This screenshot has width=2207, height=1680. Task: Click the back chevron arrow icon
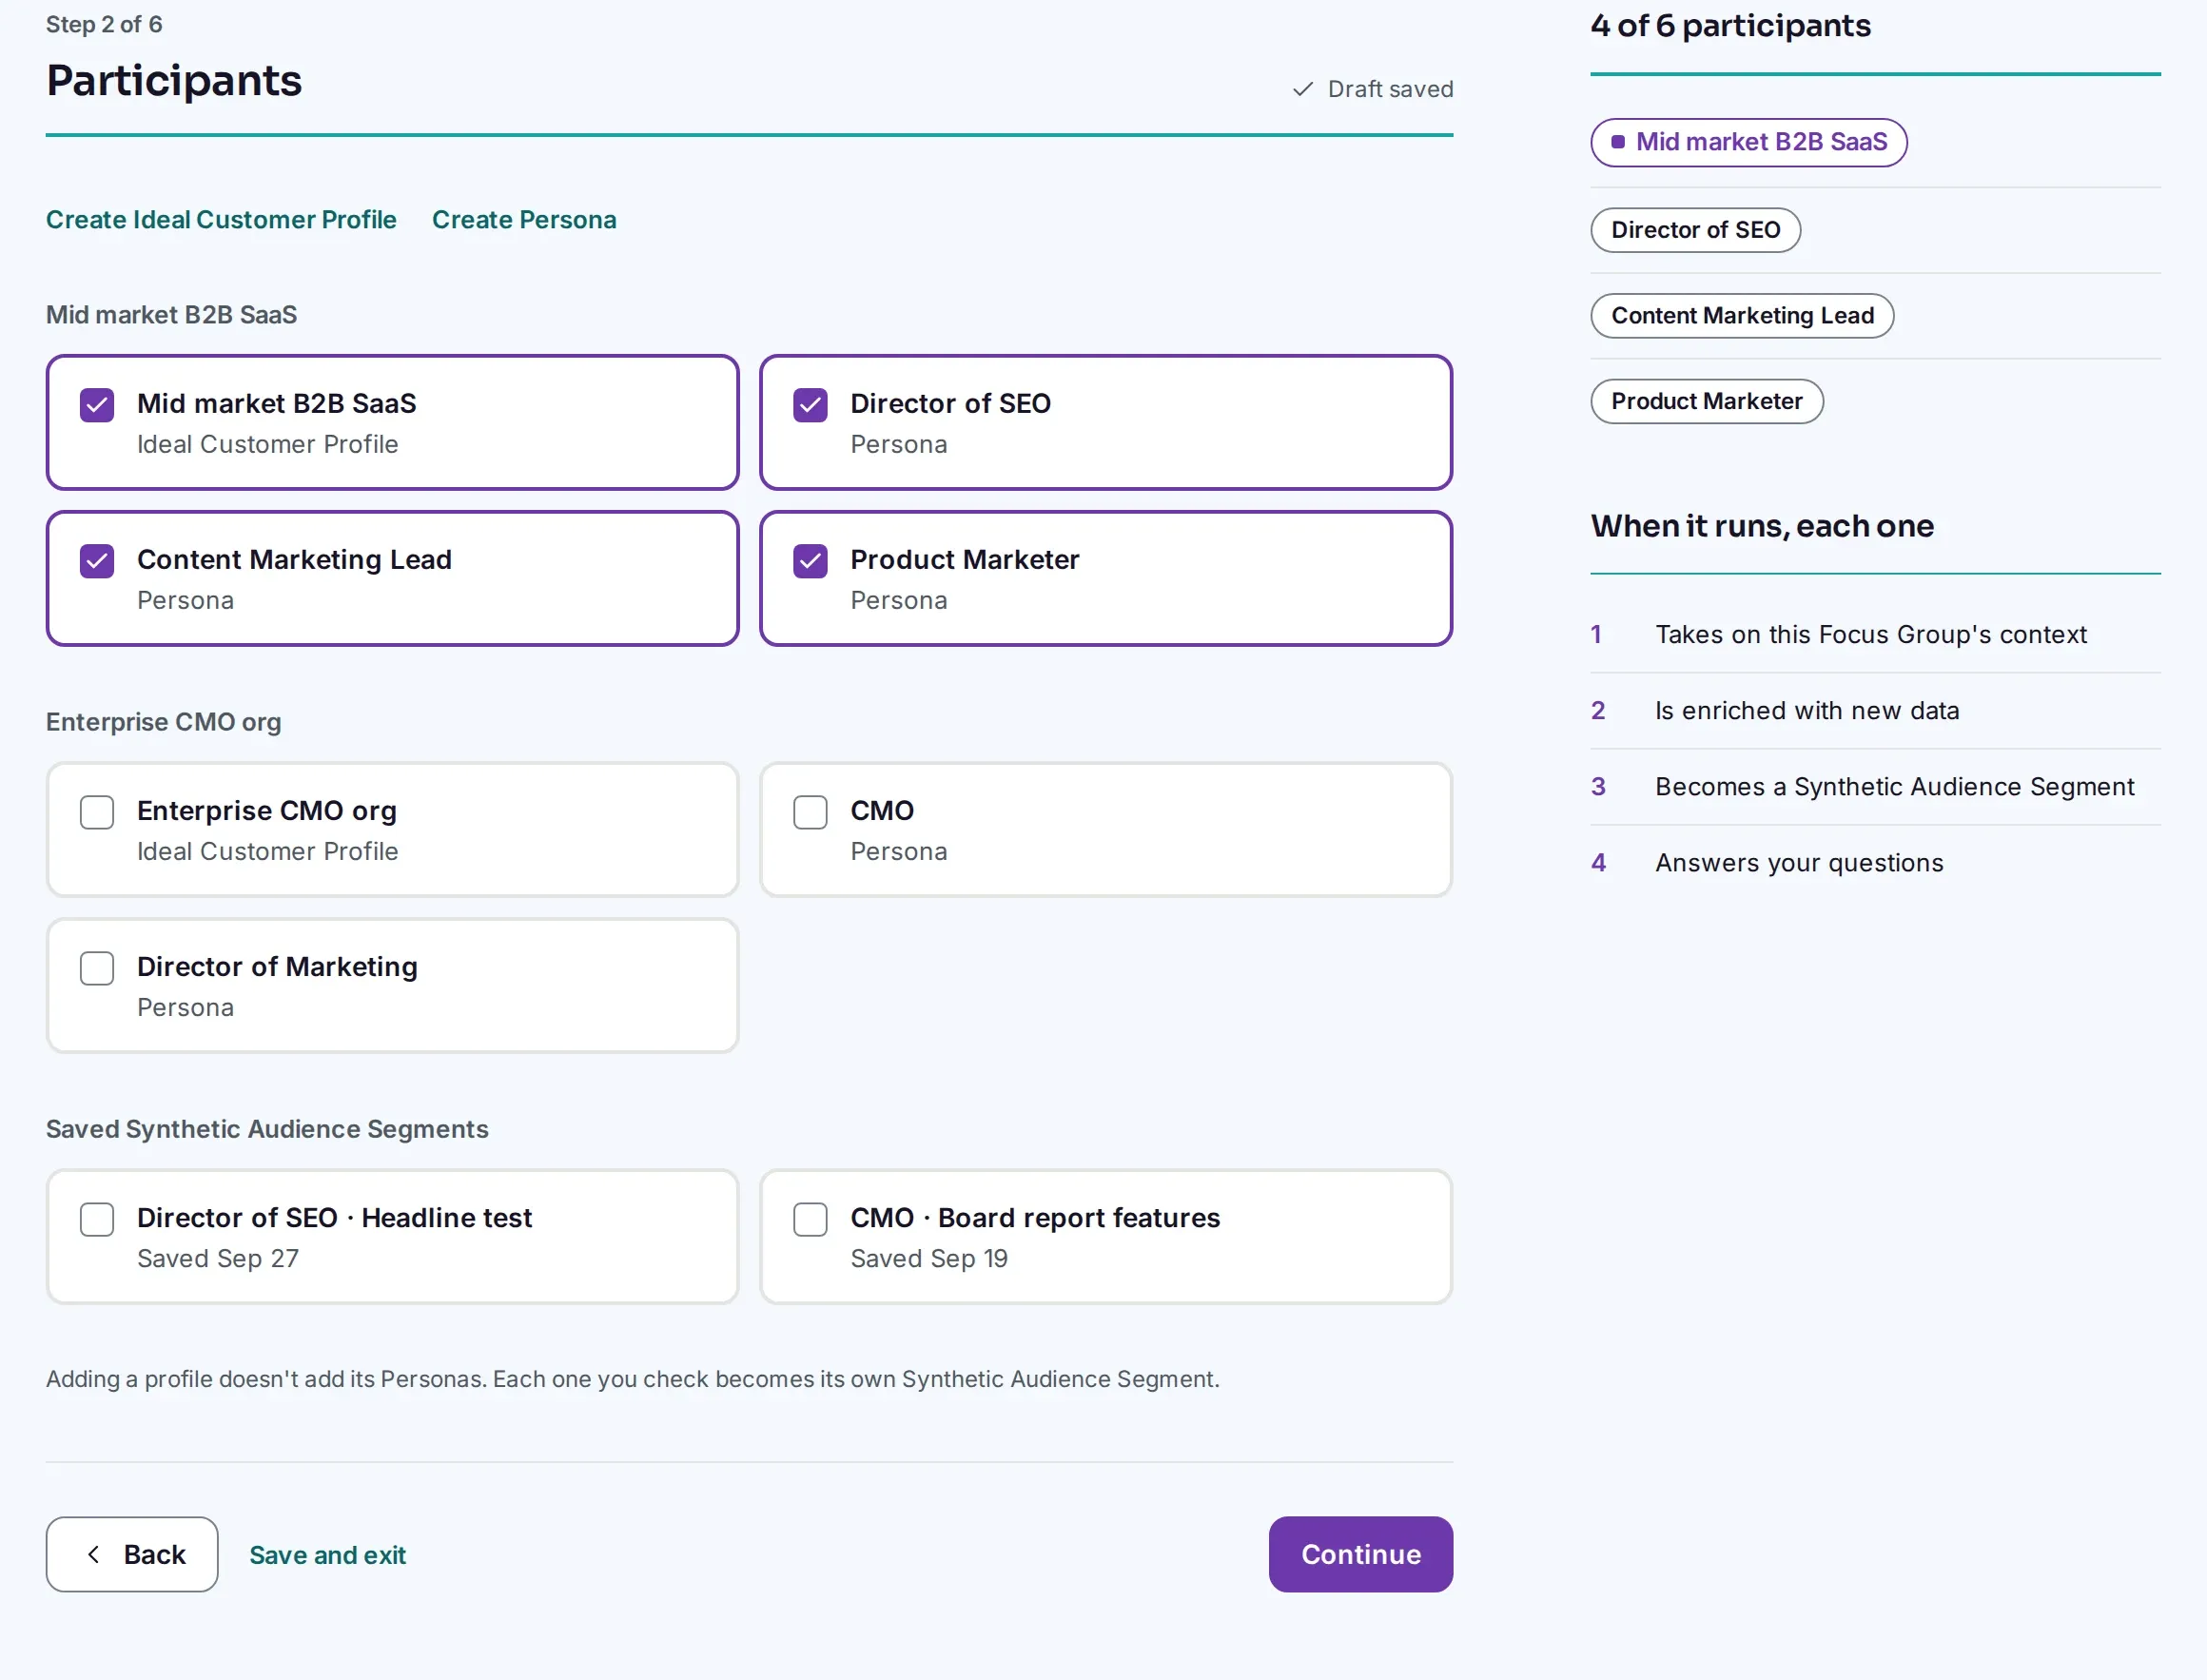tap(94, 1554)
